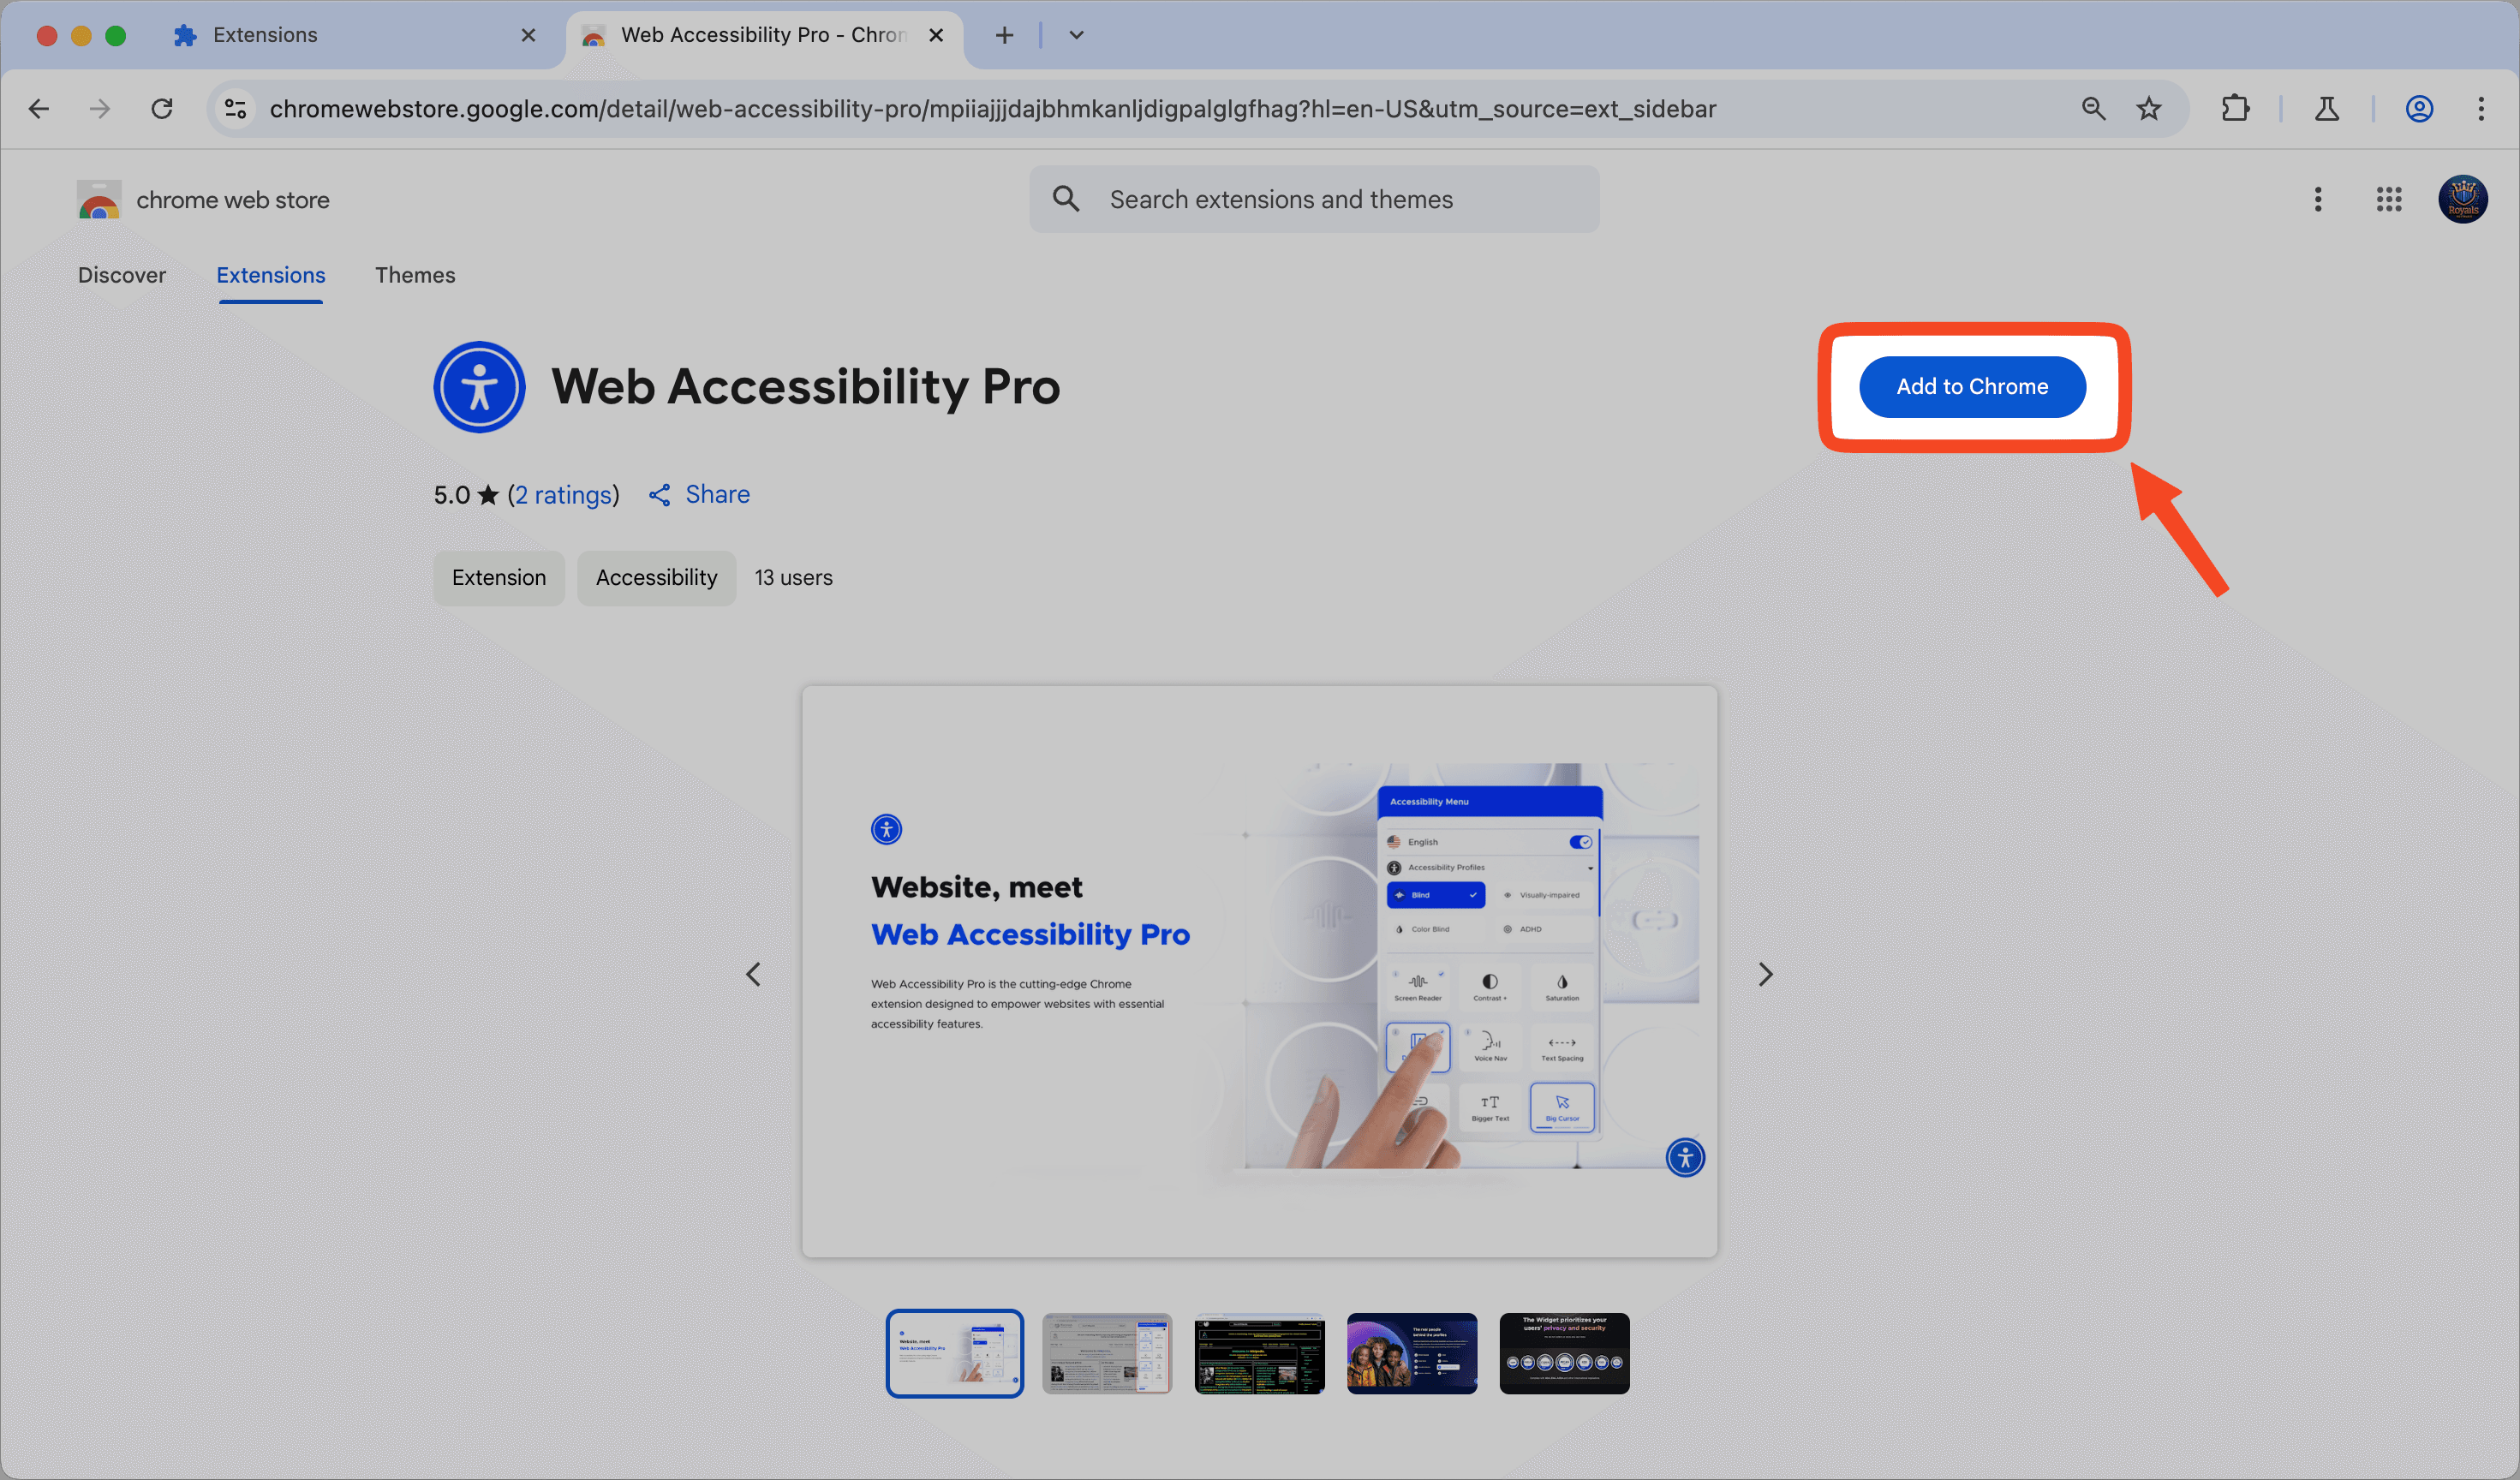Expand the tab search dropdown arrow
Screen dimensions: 2520x1480
(x=1076, y=36)
